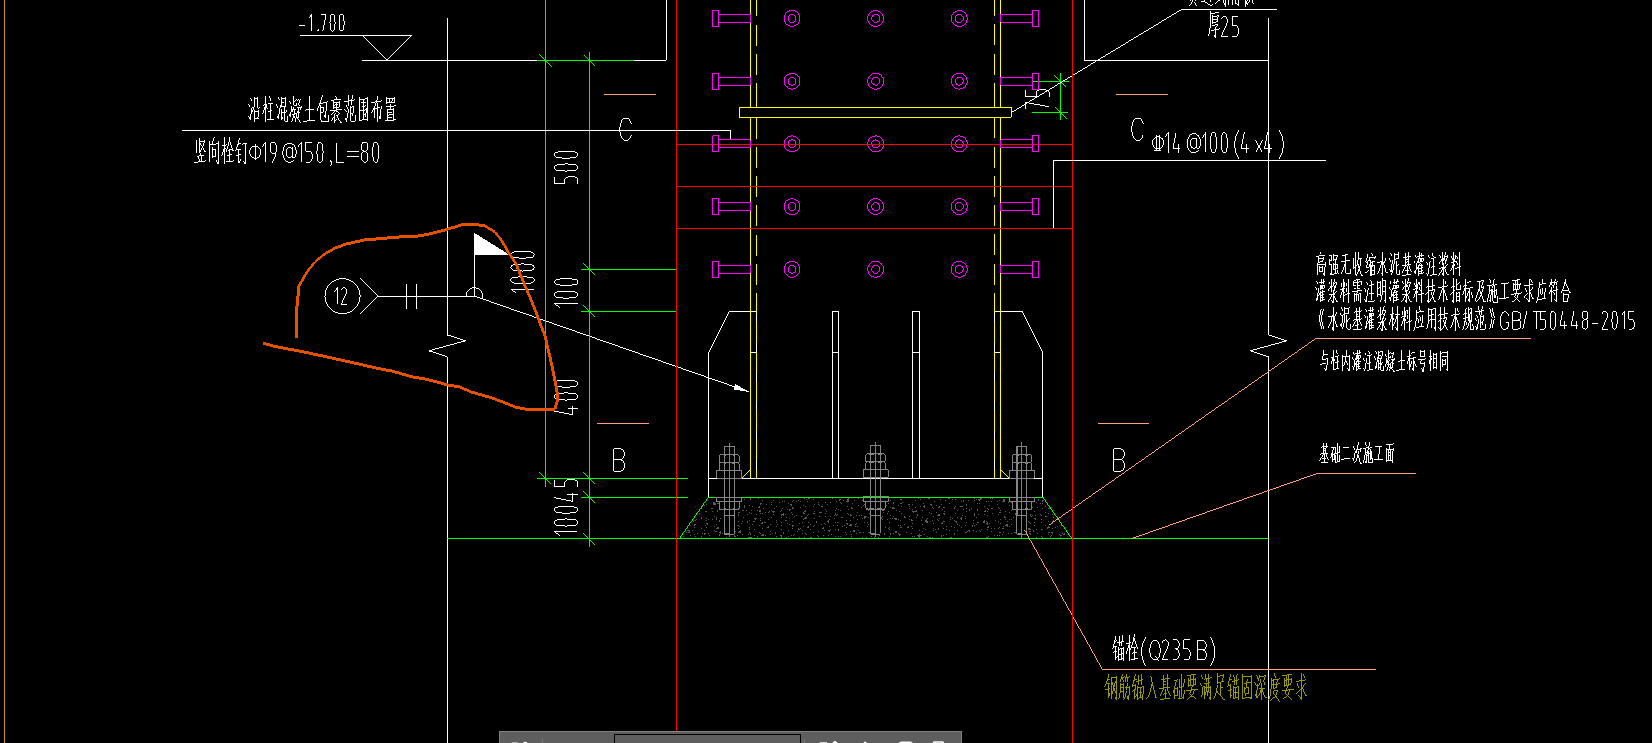Select the right anchor bolt on base plate
Screen dimensions: 1652x743
(1022, 489)
